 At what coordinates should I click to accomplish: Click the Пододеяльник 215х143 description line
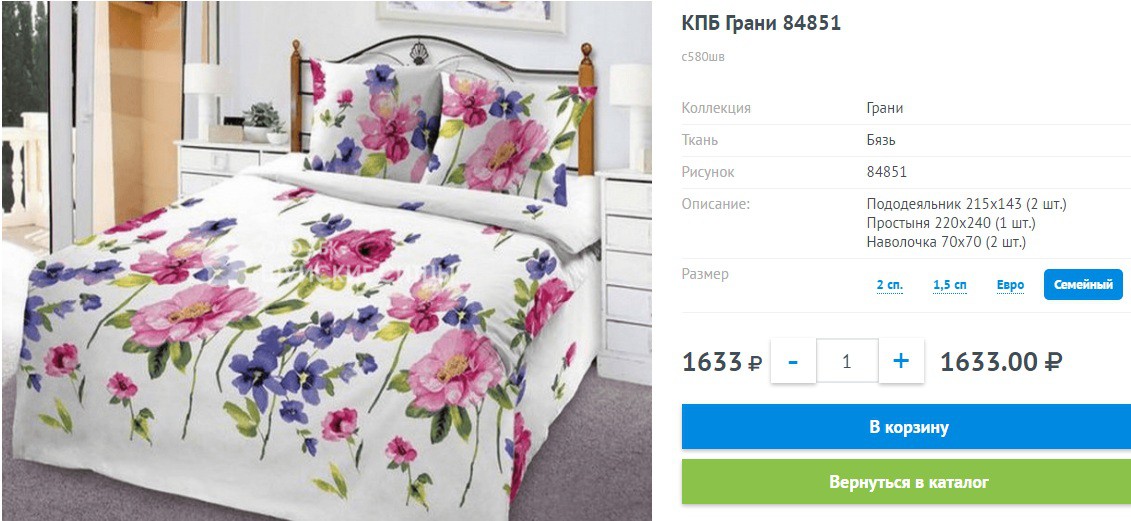point(967,204)
